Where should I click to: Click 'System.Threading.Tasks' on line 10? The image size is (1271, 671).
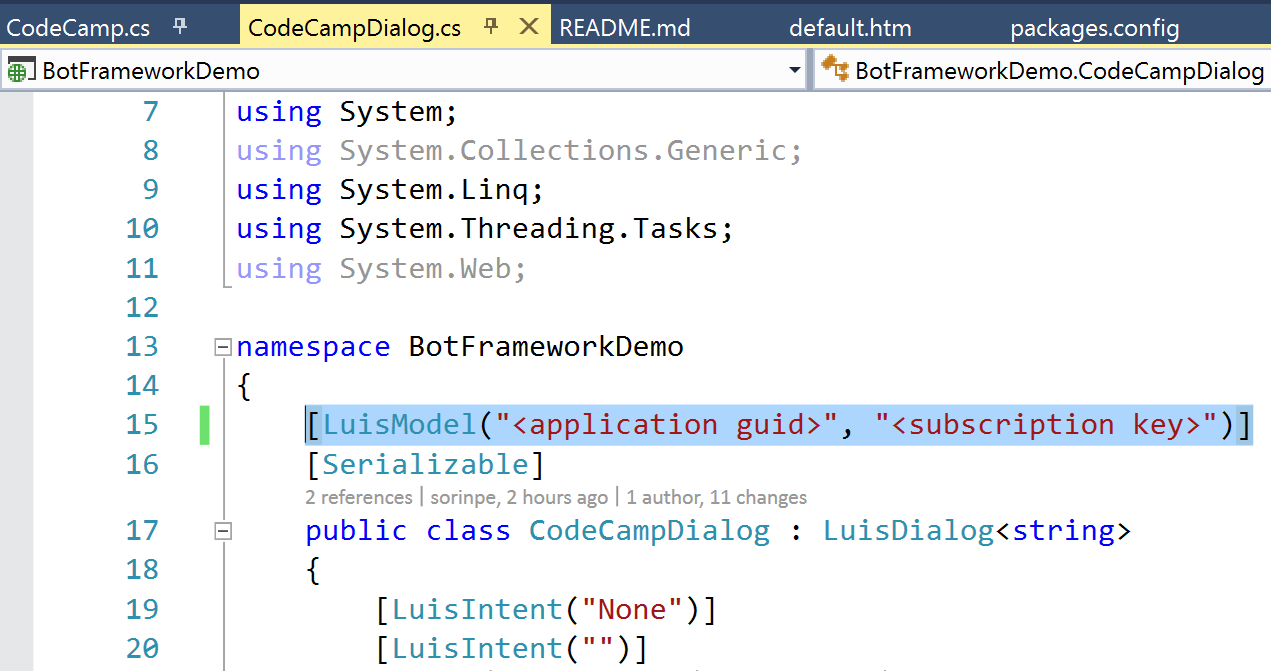528,228
